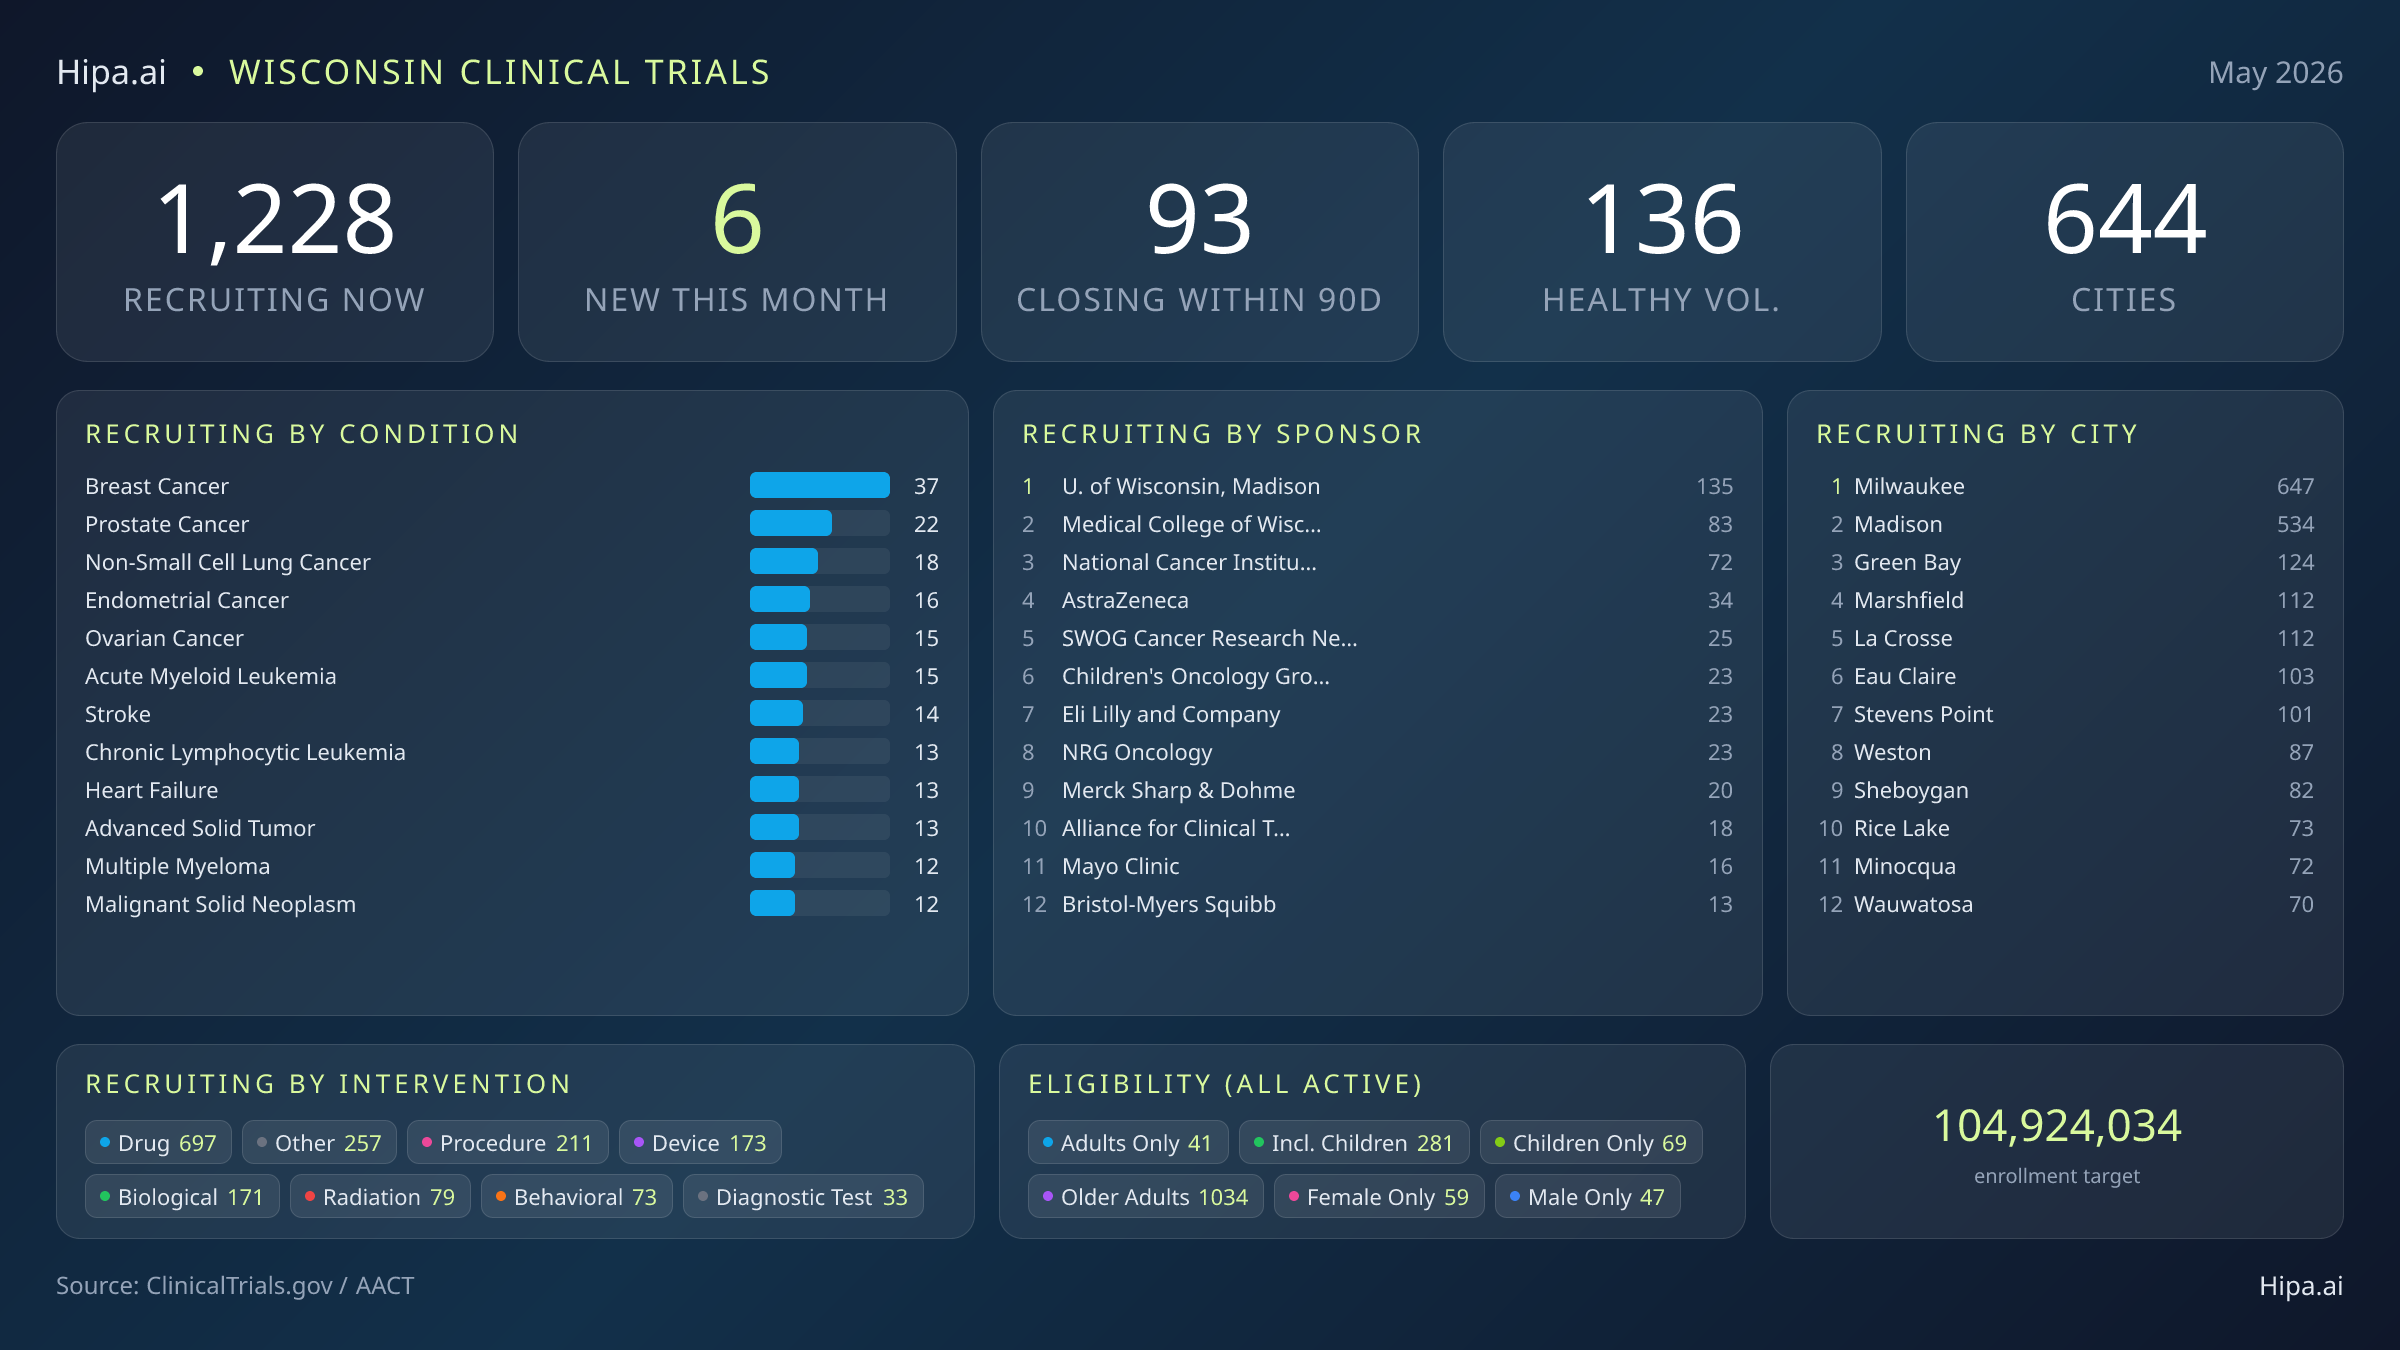This screenshot has width=2400, height=1350.
Task: Click the Female Only 59 chip
Action: (1379, 1196)
